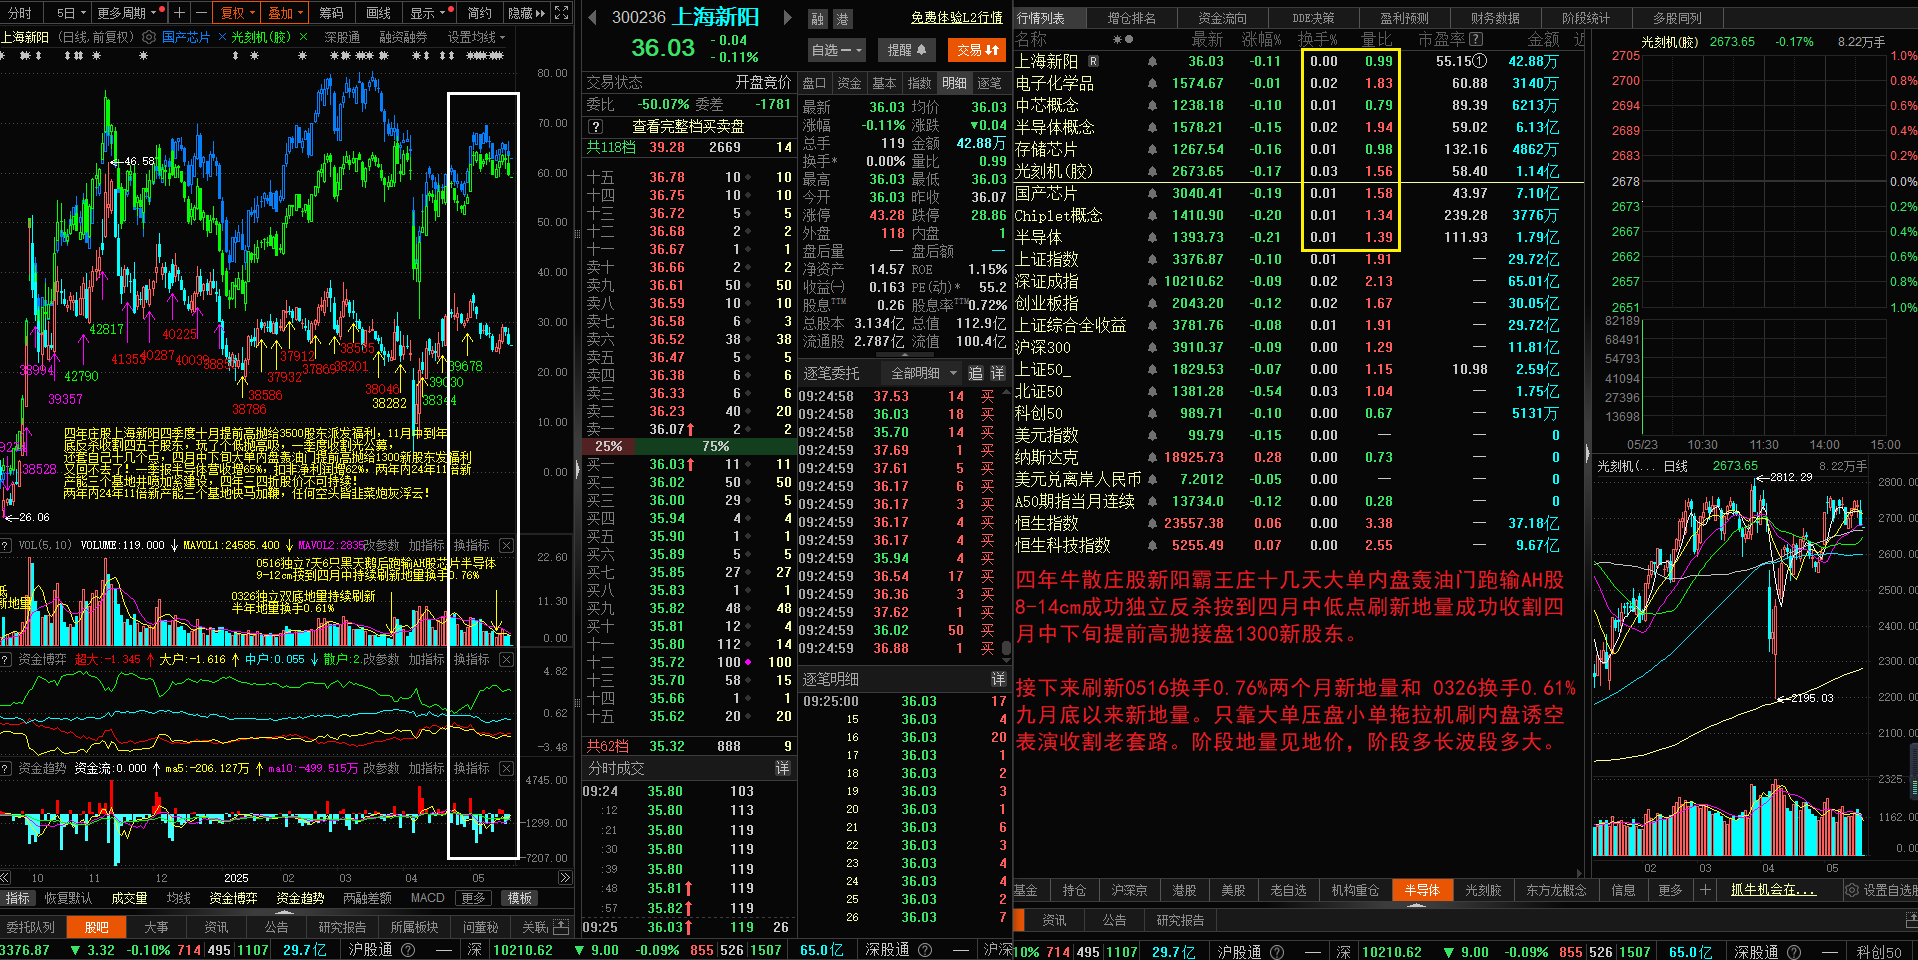Toggle 隐藏 to hide side panel
1918x960 pixels.
[x=526, y=13]
